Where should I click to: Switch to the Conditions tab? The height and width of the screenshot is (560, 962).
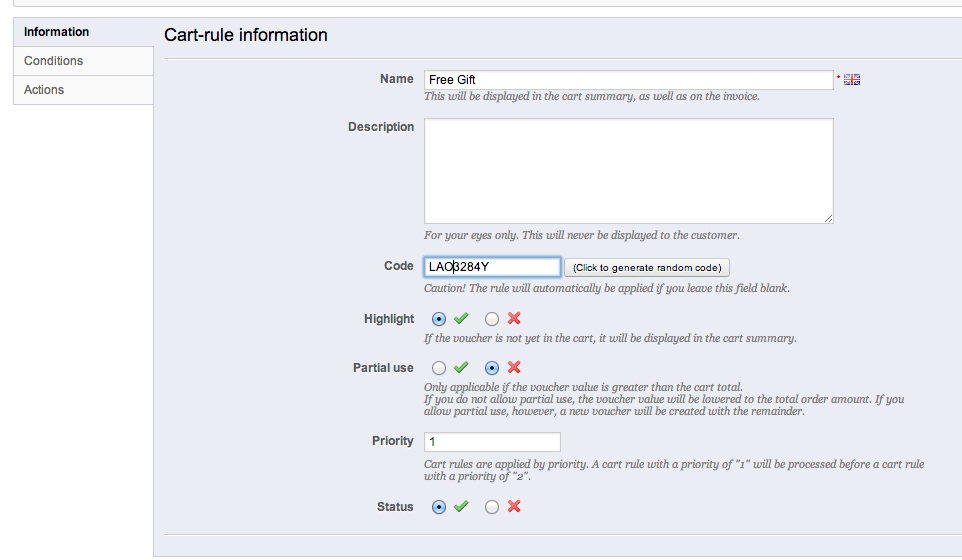pyautogui.click(x=54, y=61)
